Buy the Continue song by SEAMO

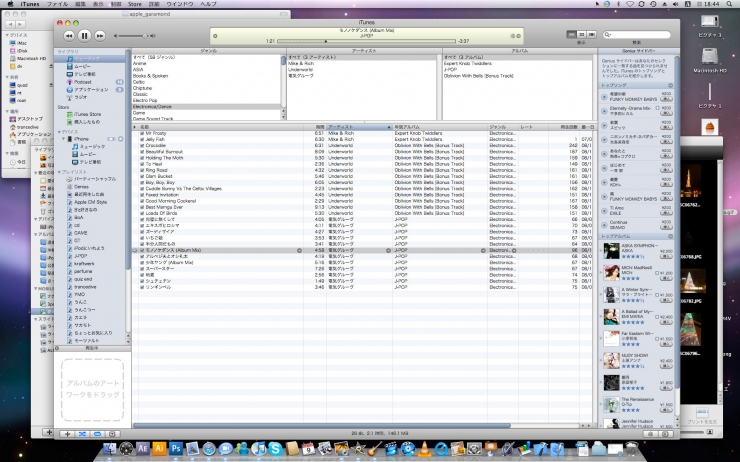(x=666, y=227)
